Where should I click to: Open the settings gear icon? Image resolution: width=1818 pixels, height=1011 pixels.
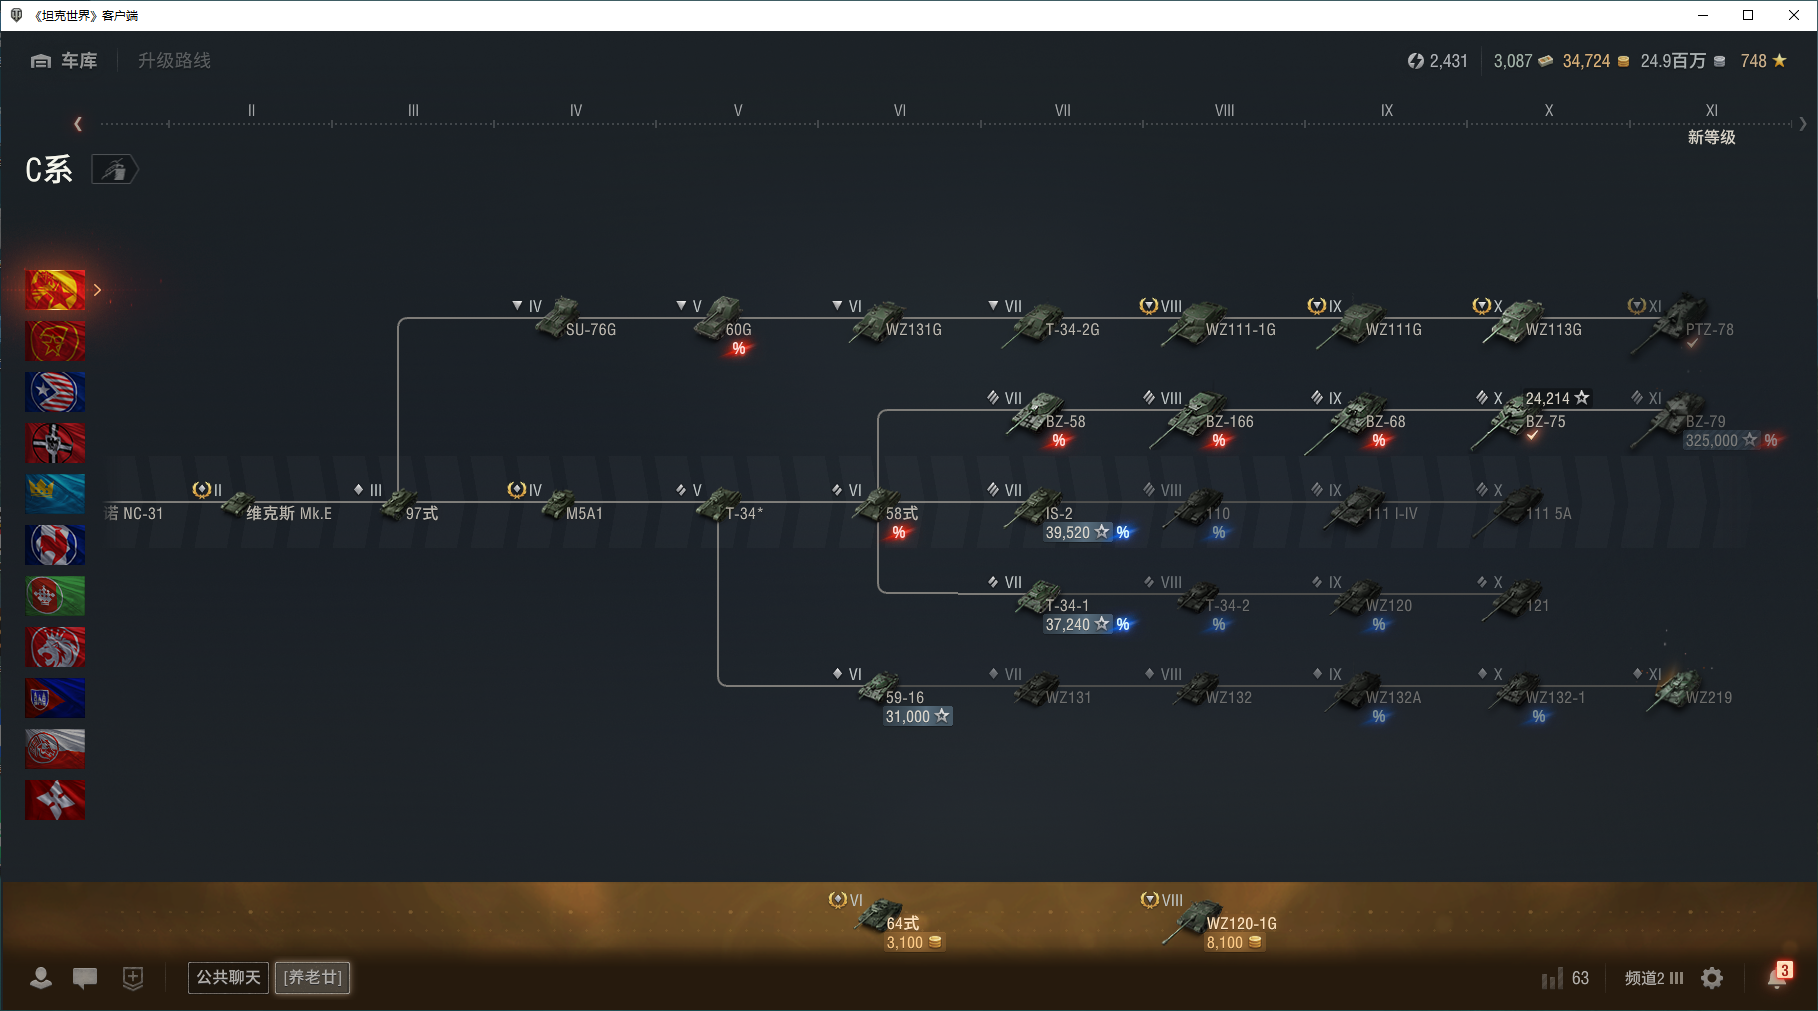click(x=1712, y=978)
